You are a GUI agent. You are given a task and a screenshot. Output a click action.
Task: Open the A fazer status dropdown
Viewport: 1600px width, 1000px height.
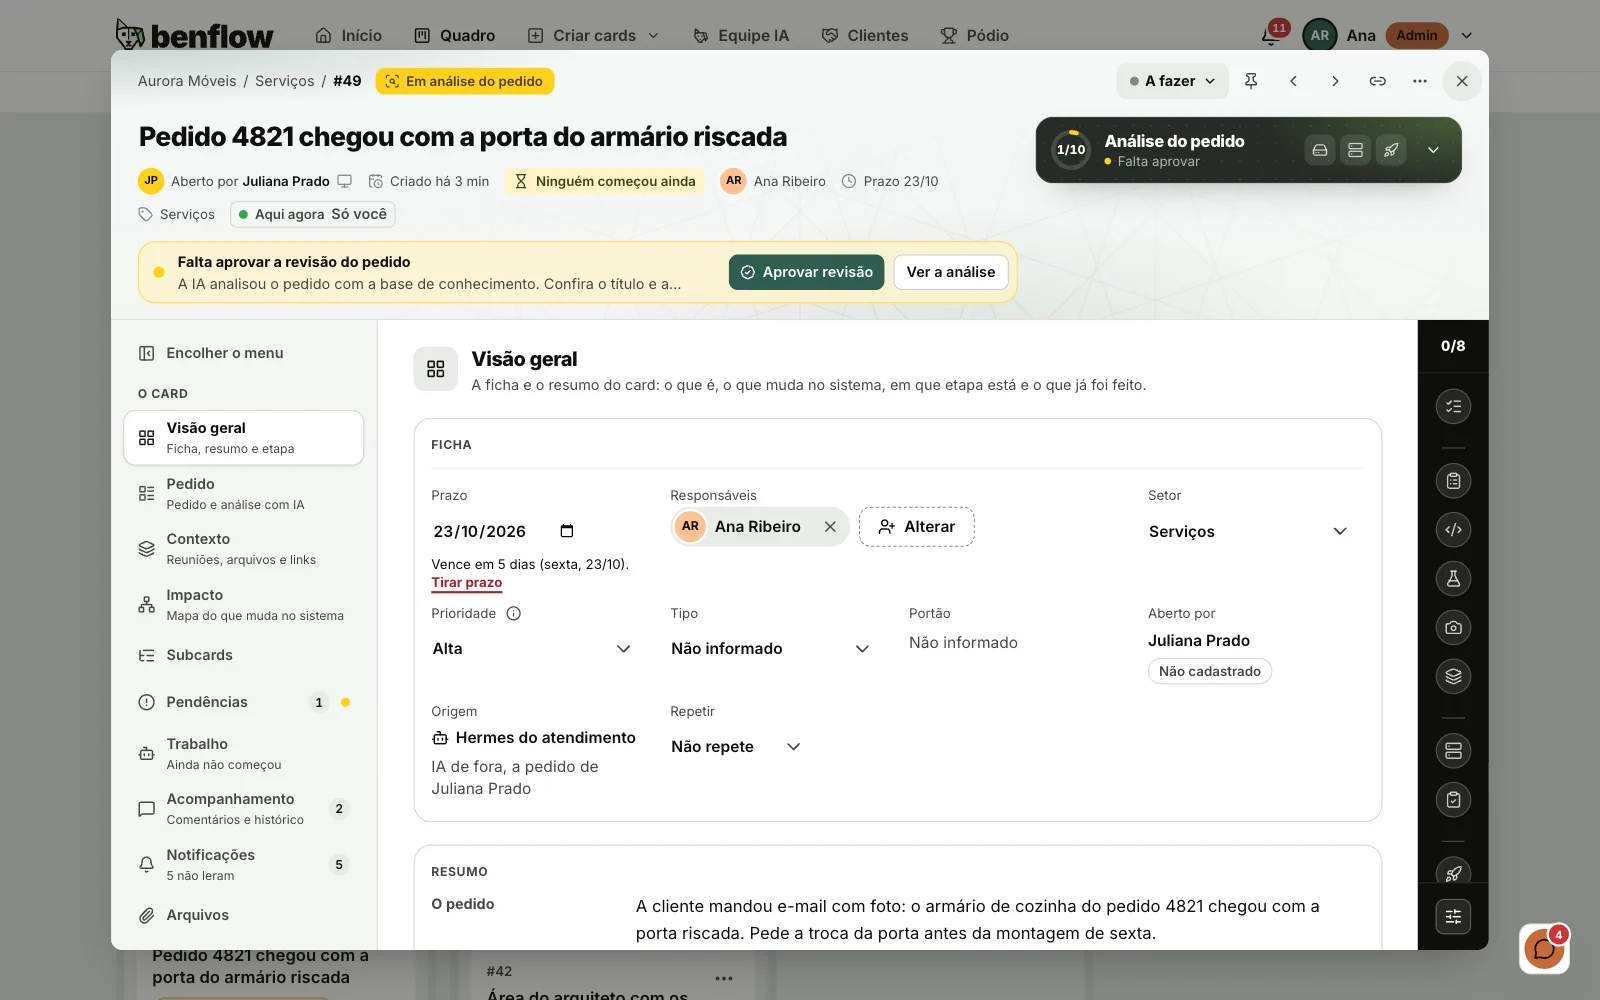coord(1172,81)
